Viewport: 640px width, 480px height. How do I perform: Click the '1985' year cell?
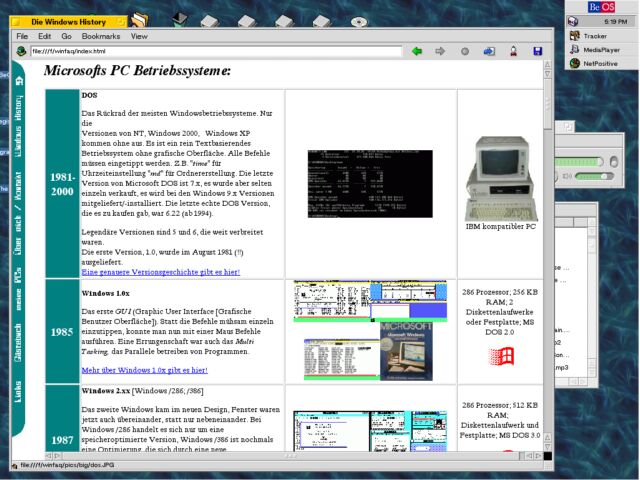(x=62, y=332)
